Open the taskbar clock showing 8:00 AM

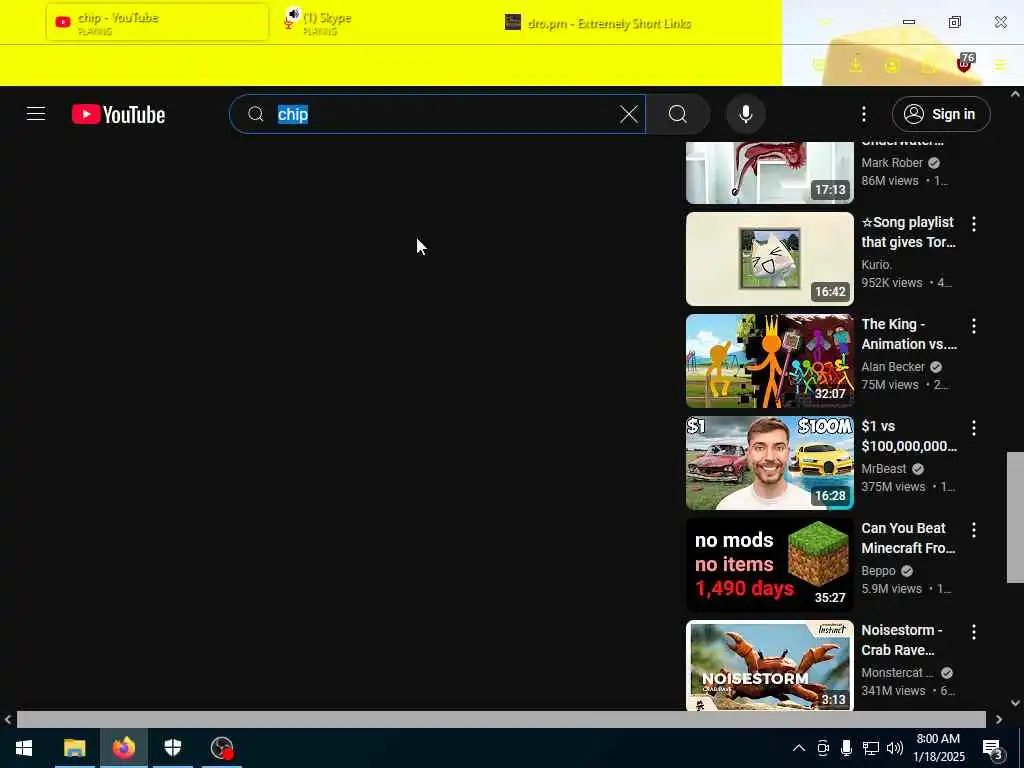coord(938,748)
